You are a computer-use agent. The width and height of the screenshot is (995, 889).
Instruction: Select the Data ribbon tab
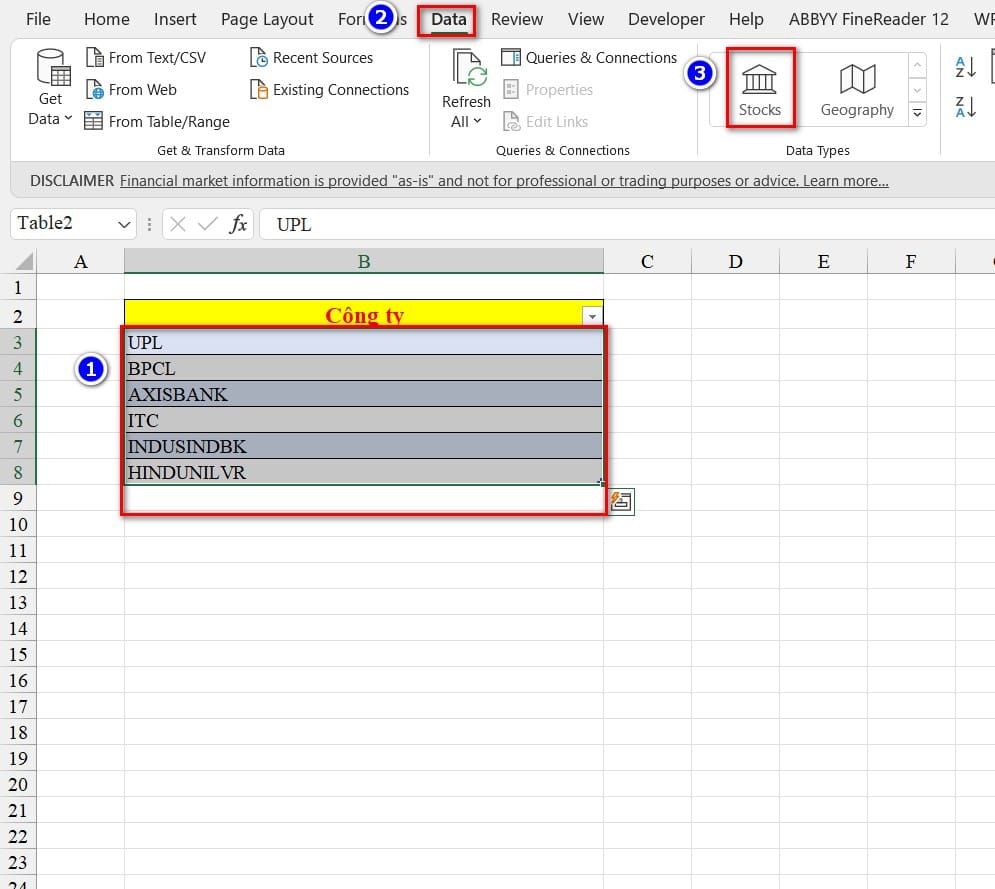(449, 19)
